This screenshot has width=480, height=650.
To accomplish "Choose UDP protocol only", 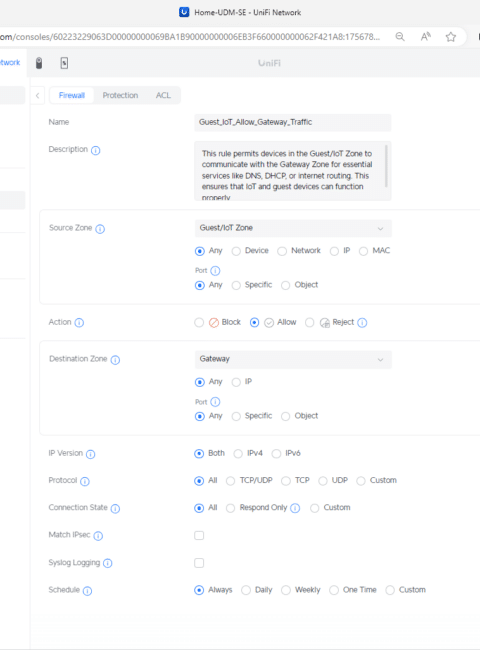I will pyautogui.click(x=322, y=481).
